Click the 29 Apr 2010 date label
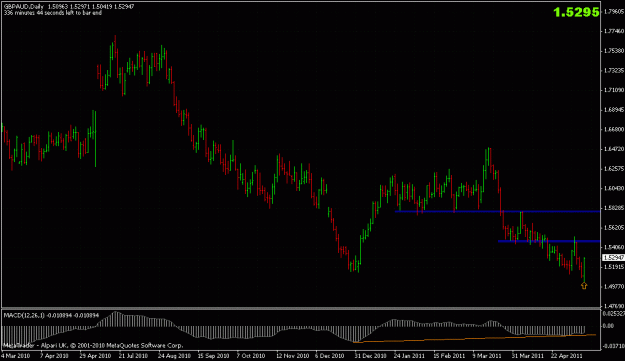625x361 pixels. click(x=95, y=355)
